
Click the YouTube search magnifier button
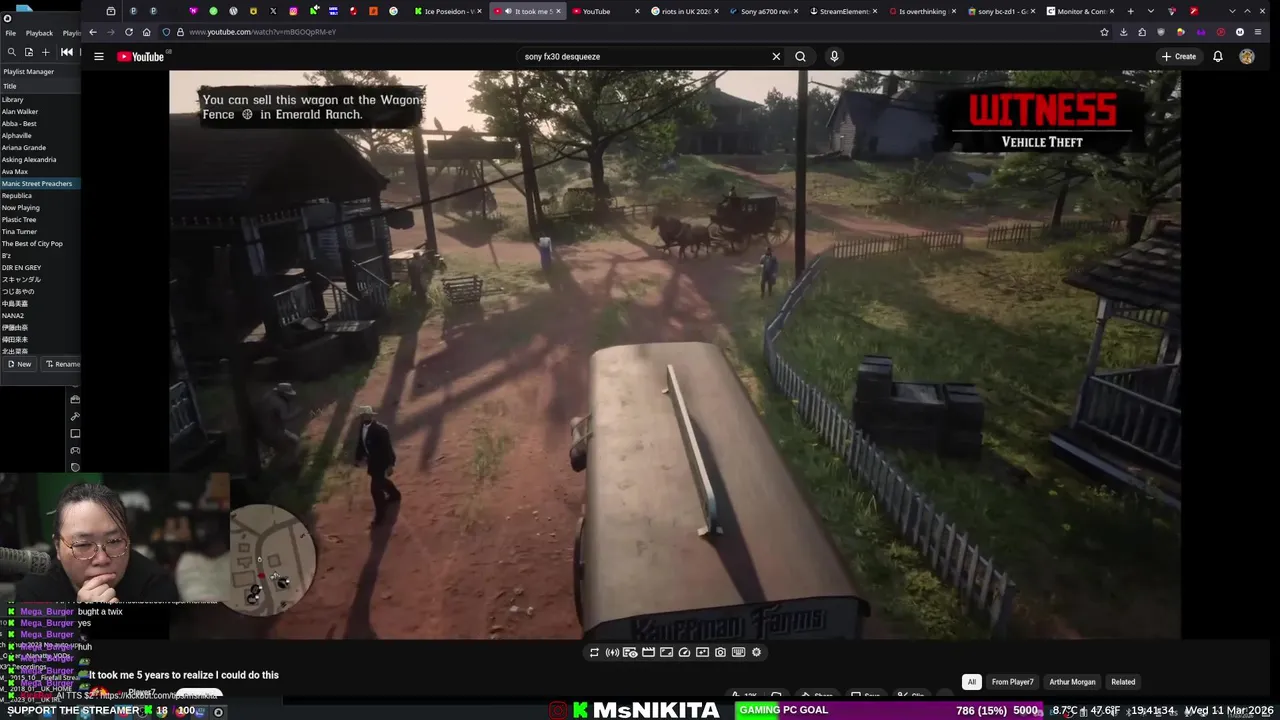[x=800, y=56]
